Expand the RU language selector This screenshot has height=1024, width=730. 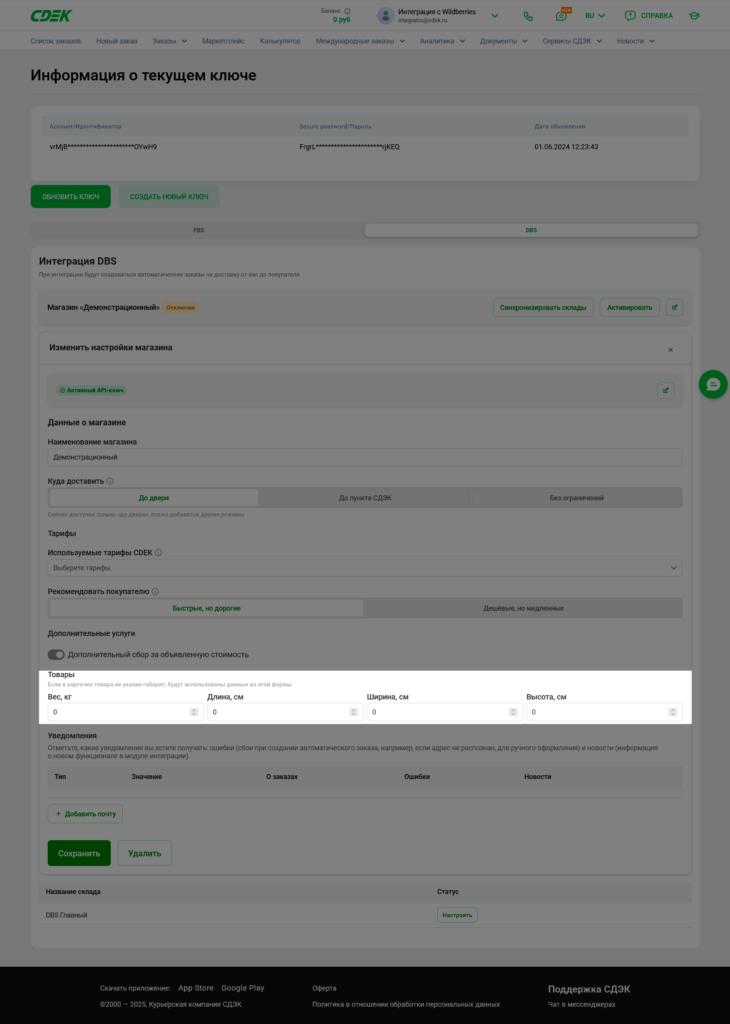[595, 16]
